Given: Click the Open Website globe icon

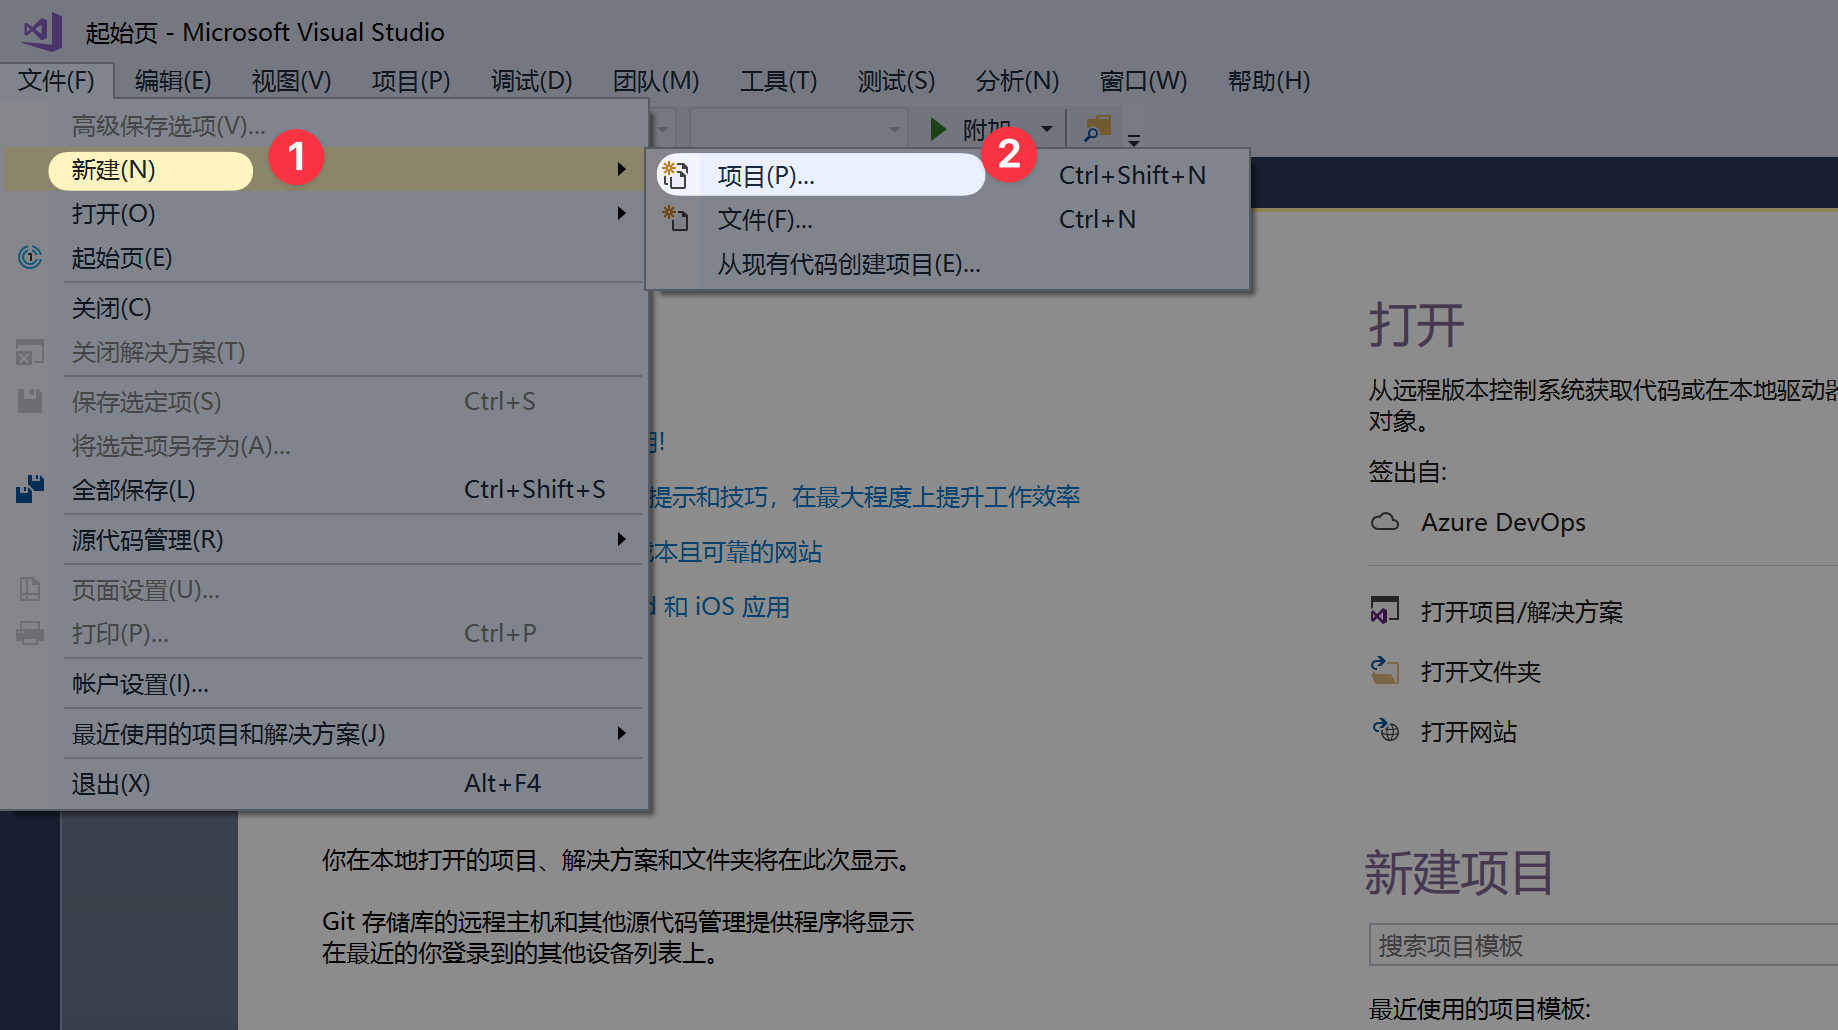Looking at the screenshot, I should click(x=1385, y=731).
